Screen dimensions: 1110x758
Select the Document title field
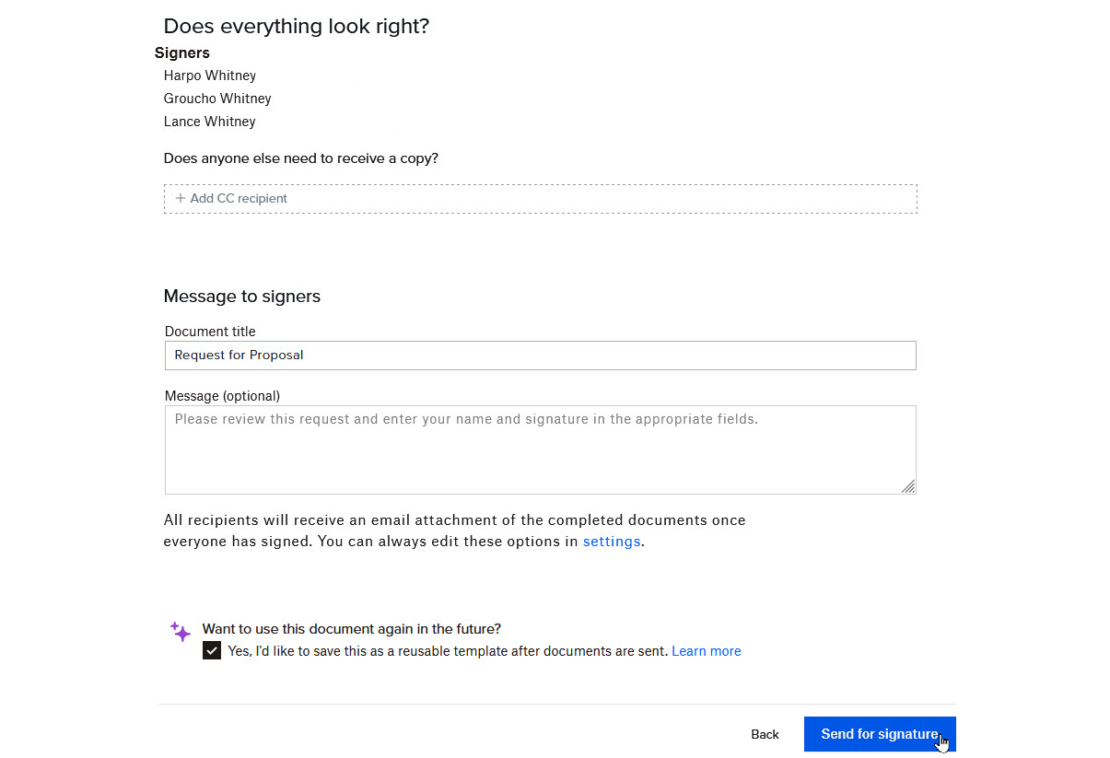click(x=540, y=355)
